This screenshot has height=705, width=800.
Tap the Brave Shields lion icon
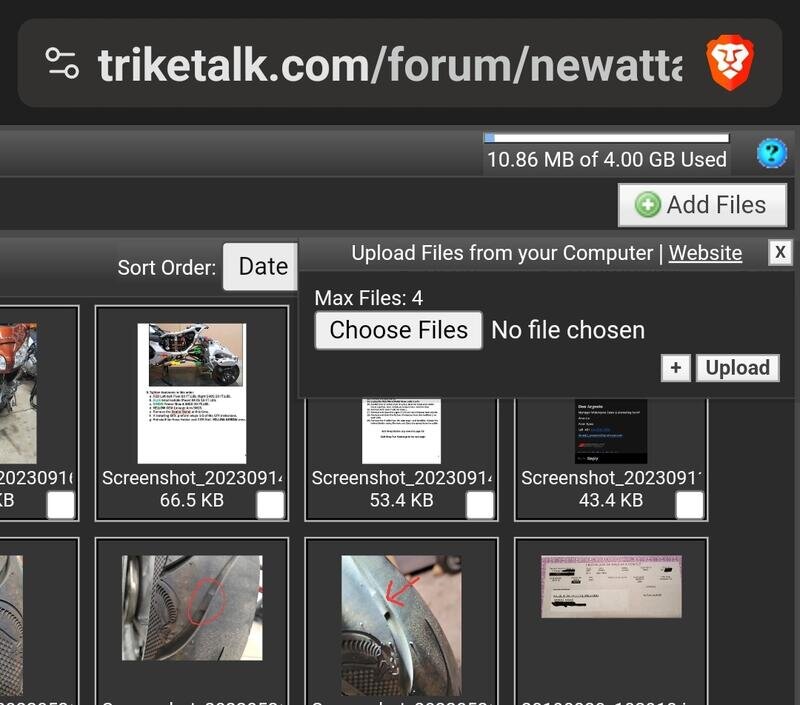coord(730,62)
